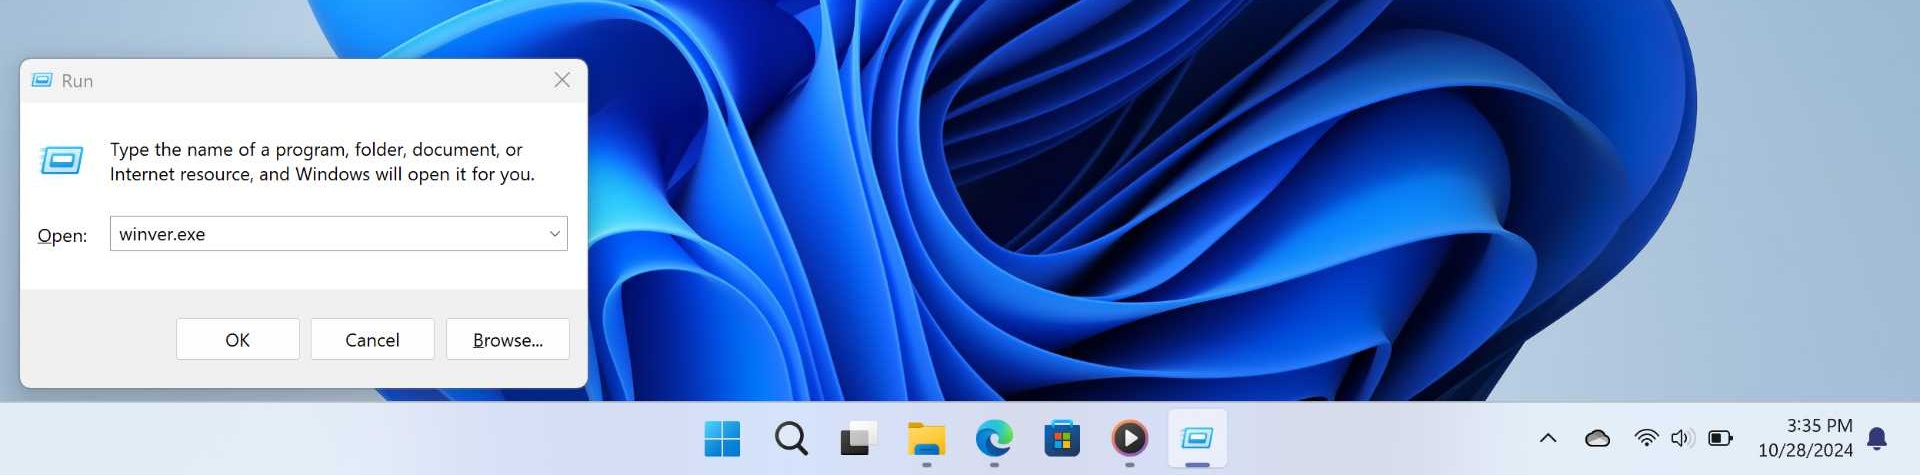Screen dimensions: 1920x475
Task: Open notifications bell icon
Action: [1877, 438]
